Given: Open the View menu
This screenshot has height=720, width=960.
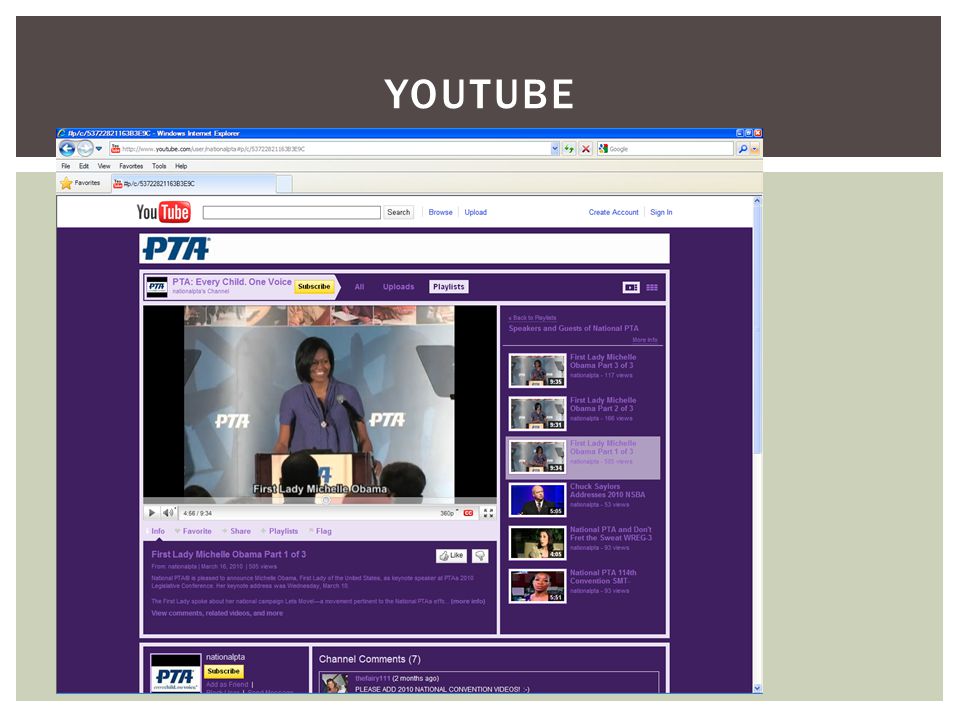Looking at the screenshot, I should [x=104, y=166].
